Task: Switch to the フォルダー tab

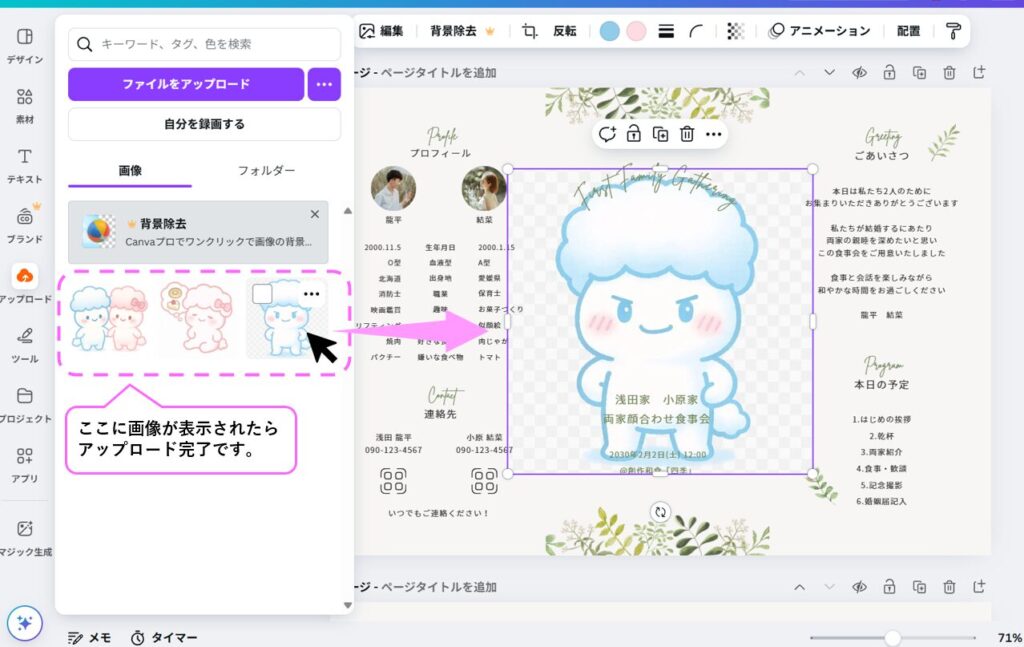Action: [x=266, y=171]
